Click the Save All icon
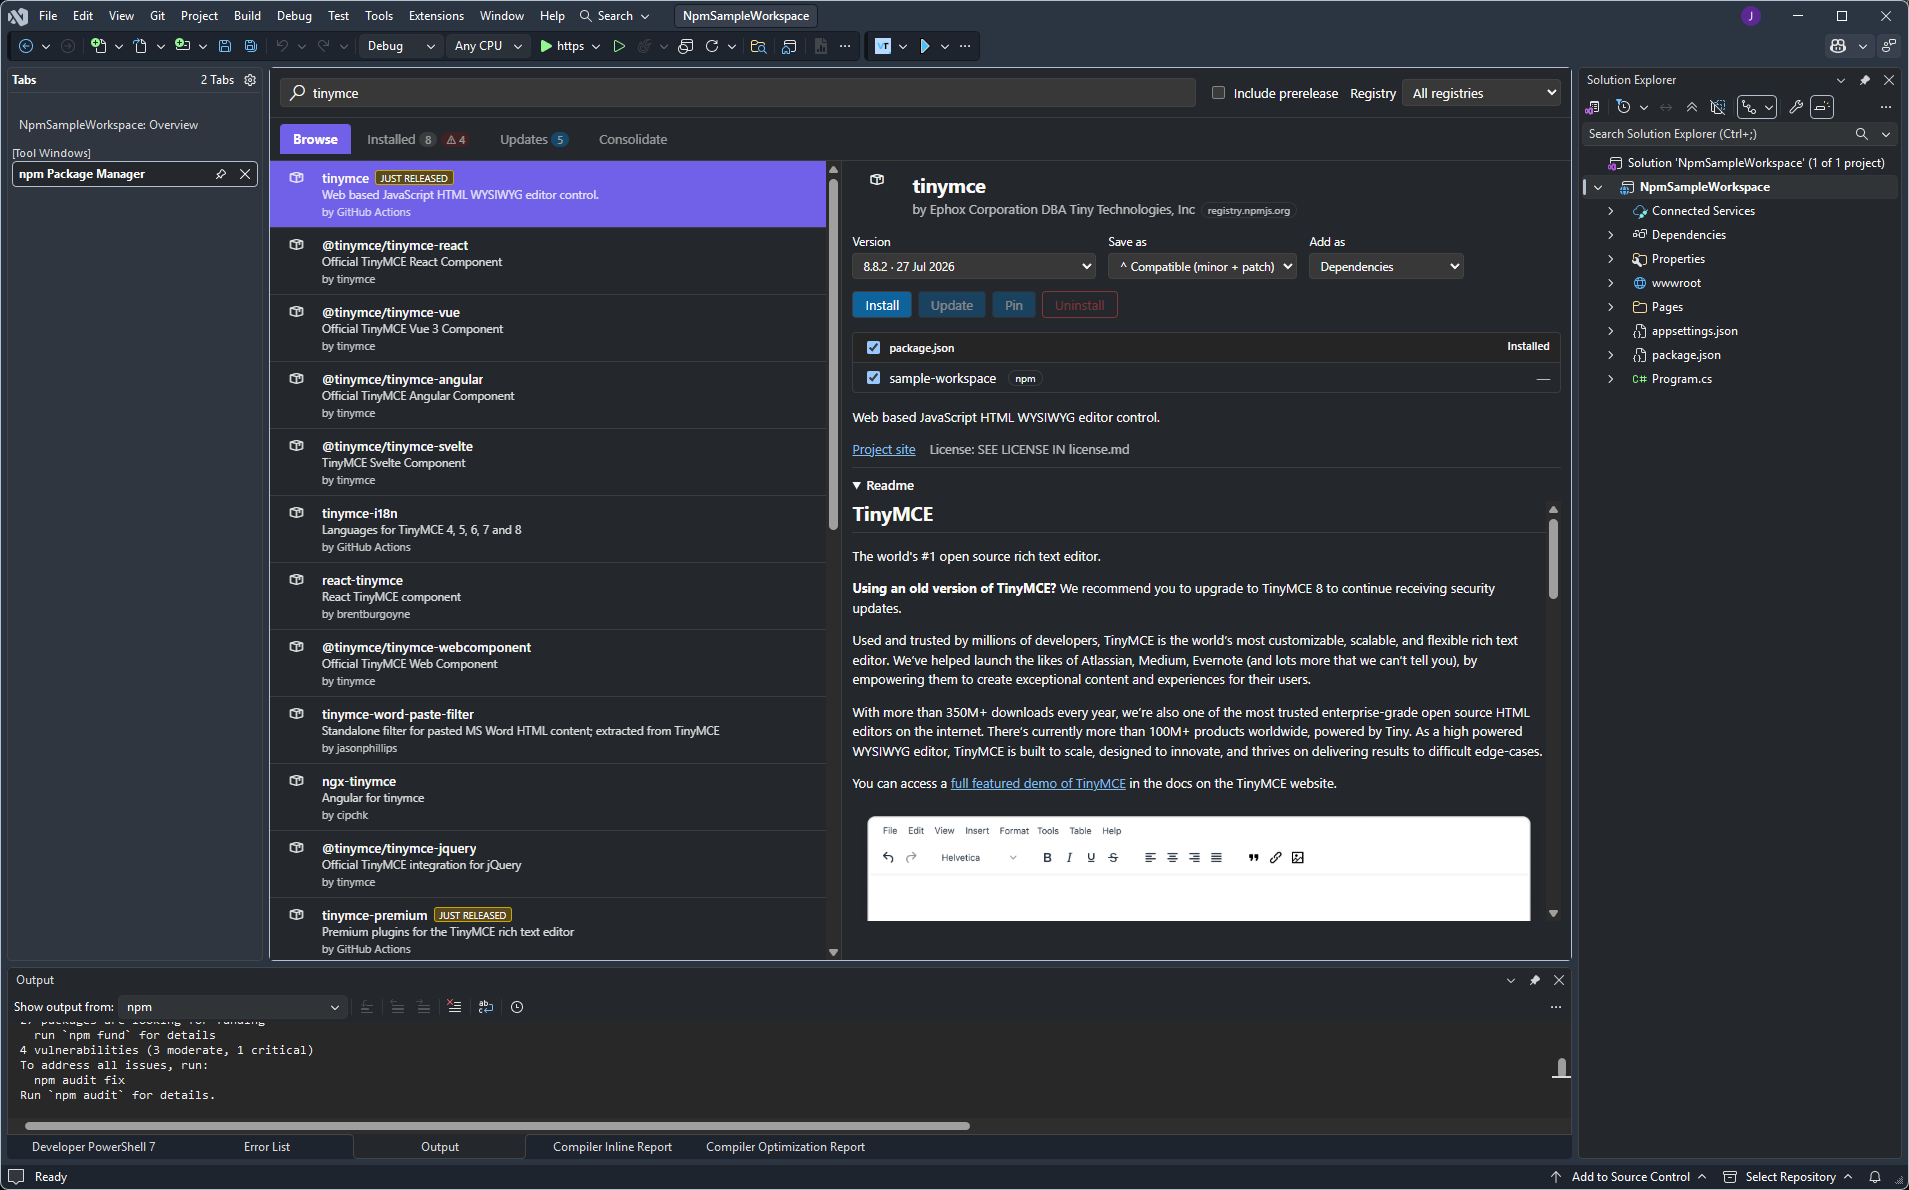This screenshot has width=1909, height=1190. pyautogui.click(x=251, y=46)
